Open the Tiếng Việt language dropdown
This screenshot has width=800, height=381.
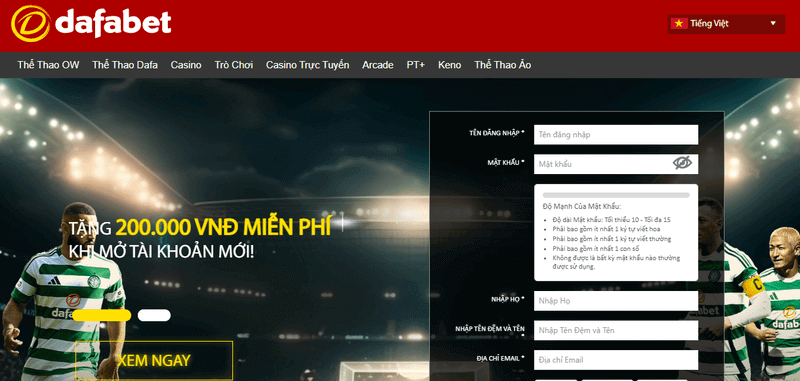coord(726,23)
